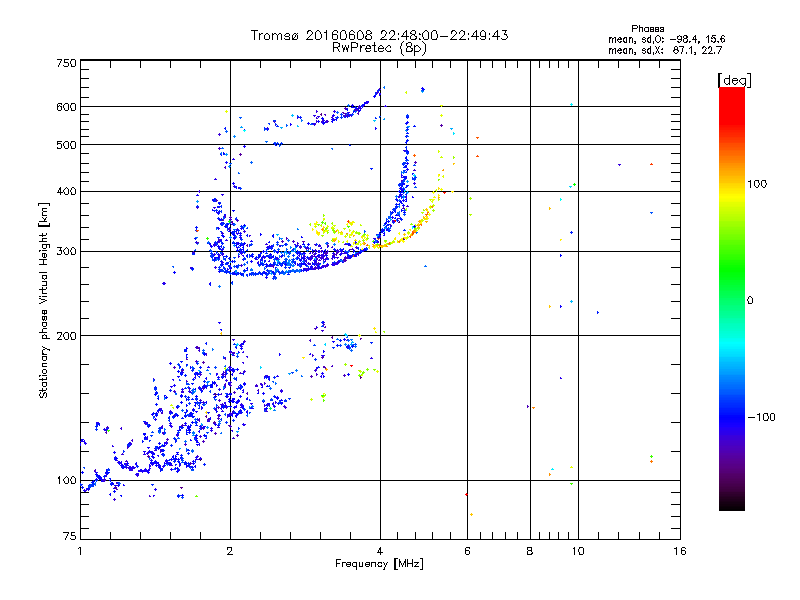The height and width of the screenshot is (600, 800).
Task: Click the colorbar tick label "100"
Action: (757, 184)
